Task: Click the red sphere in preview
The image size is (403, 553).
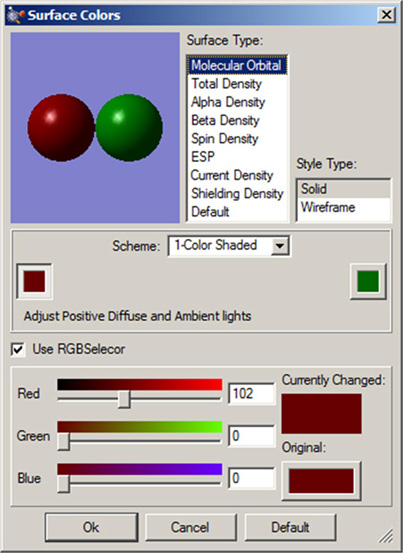Action: tap(61, 128)
